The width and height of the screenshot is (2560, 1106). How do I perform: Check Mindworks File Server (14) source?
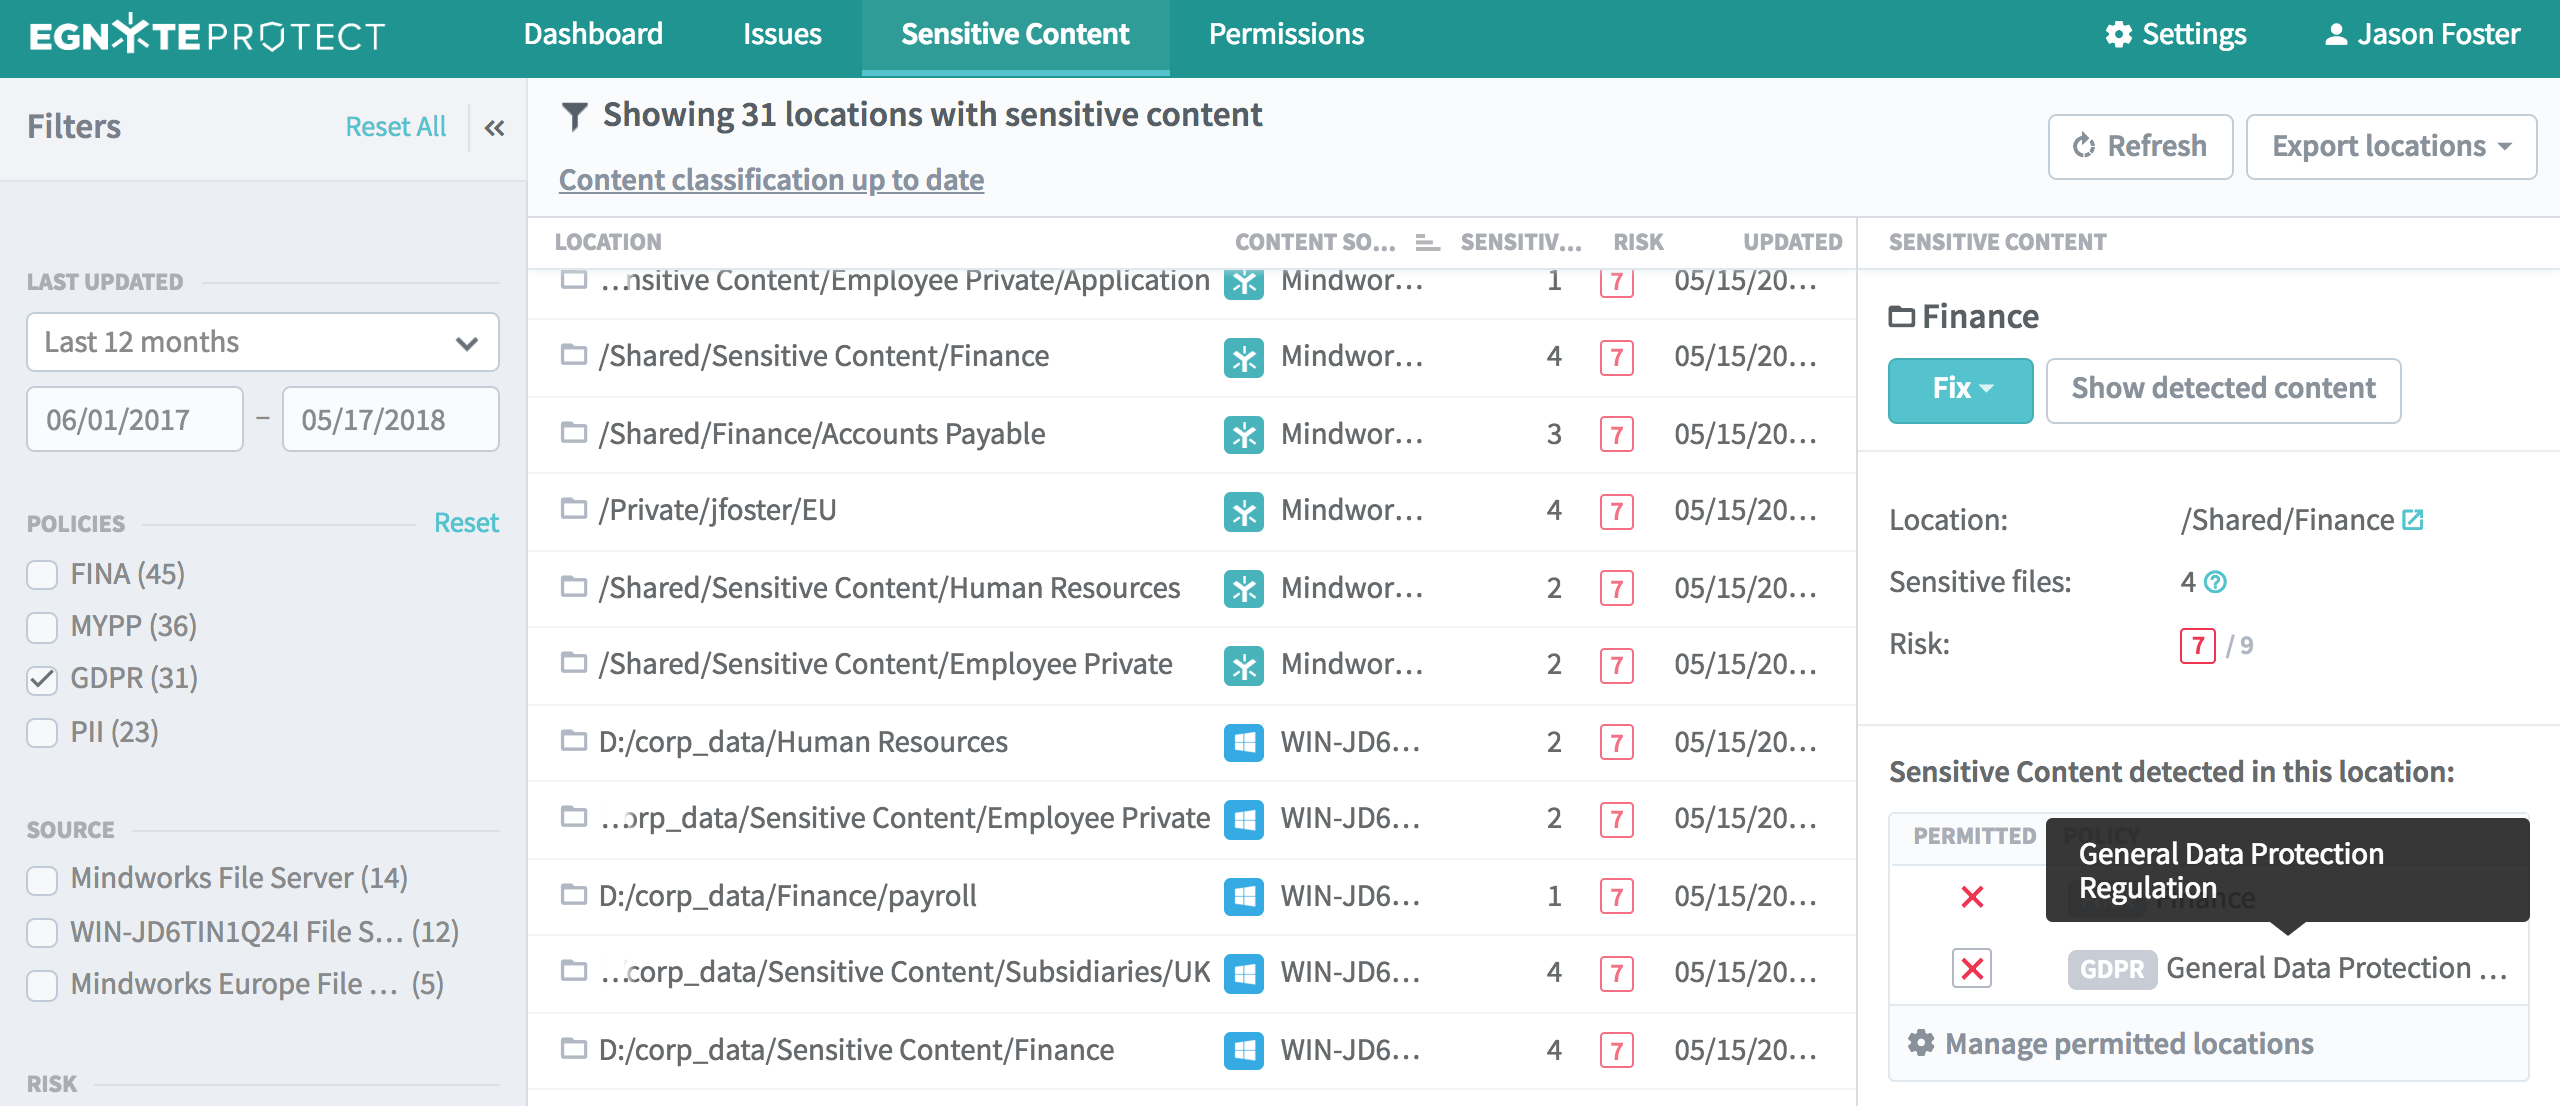[x=42, y=879]
